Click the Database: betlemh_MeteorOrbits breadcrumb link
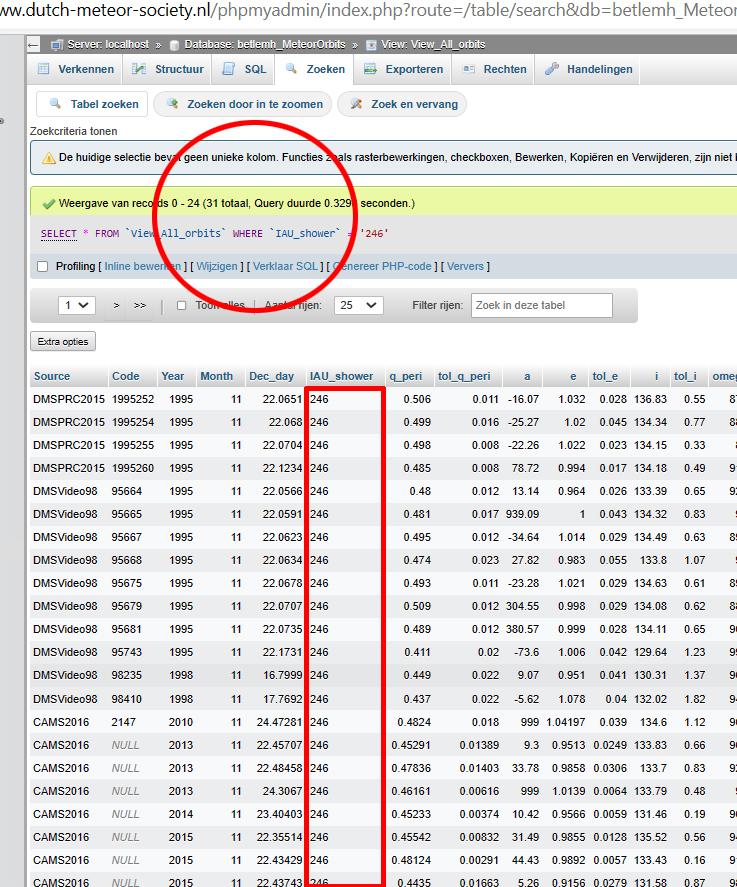 click(265, 45)
